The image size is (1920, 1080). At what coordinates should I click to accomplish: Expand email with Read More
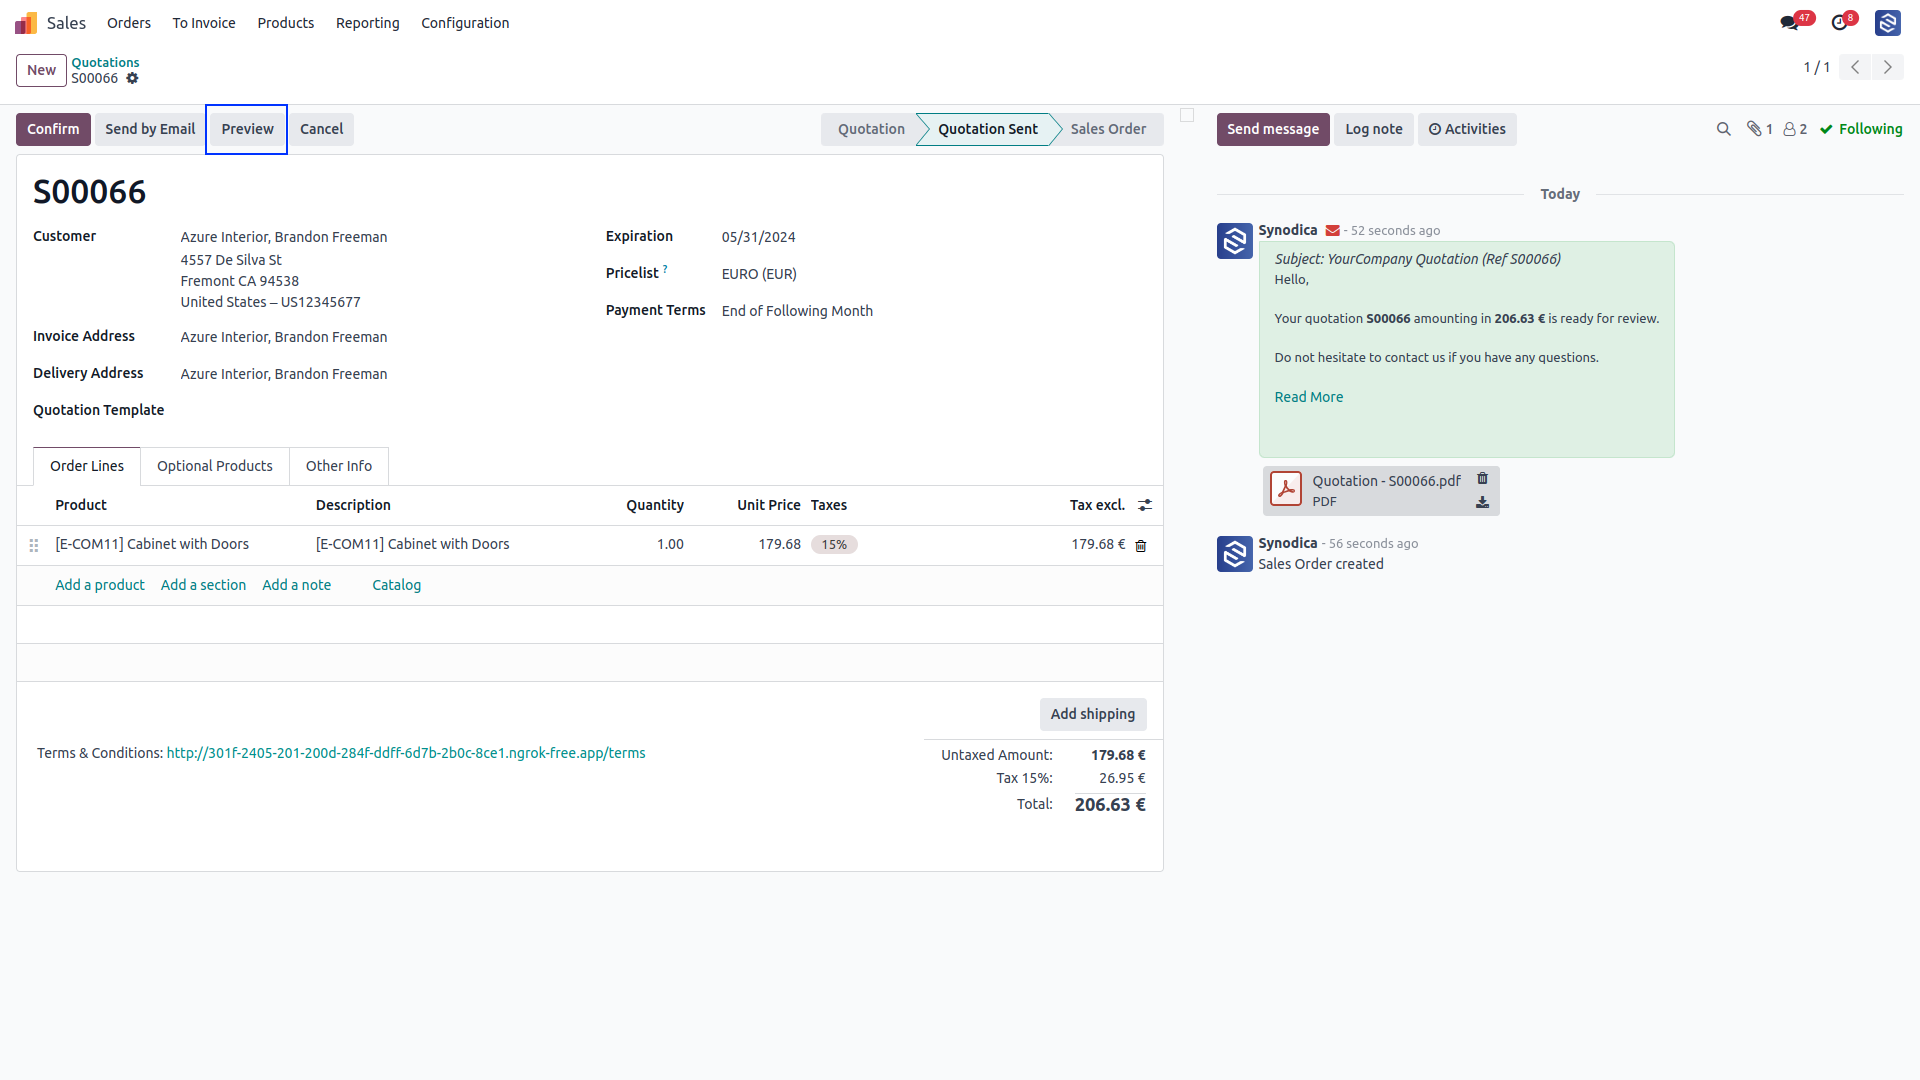(1308, 397)
